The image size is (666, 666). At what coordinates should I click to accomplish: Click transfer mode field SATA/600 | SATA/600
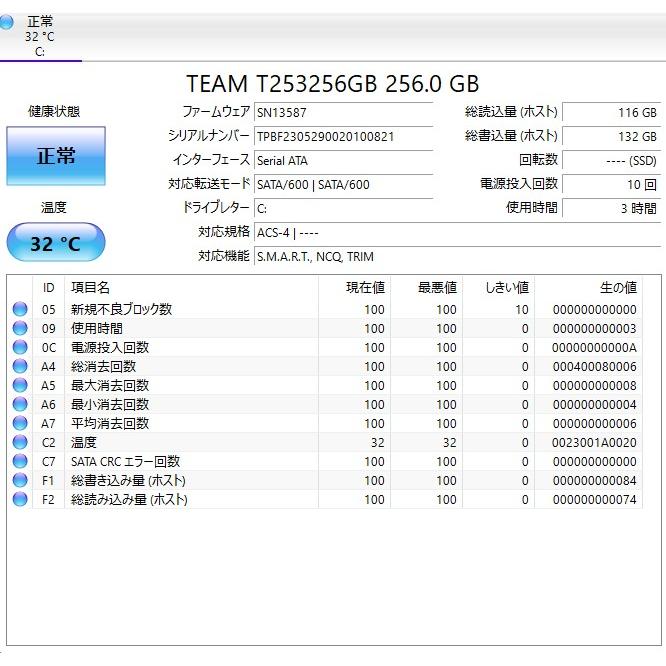343,184
